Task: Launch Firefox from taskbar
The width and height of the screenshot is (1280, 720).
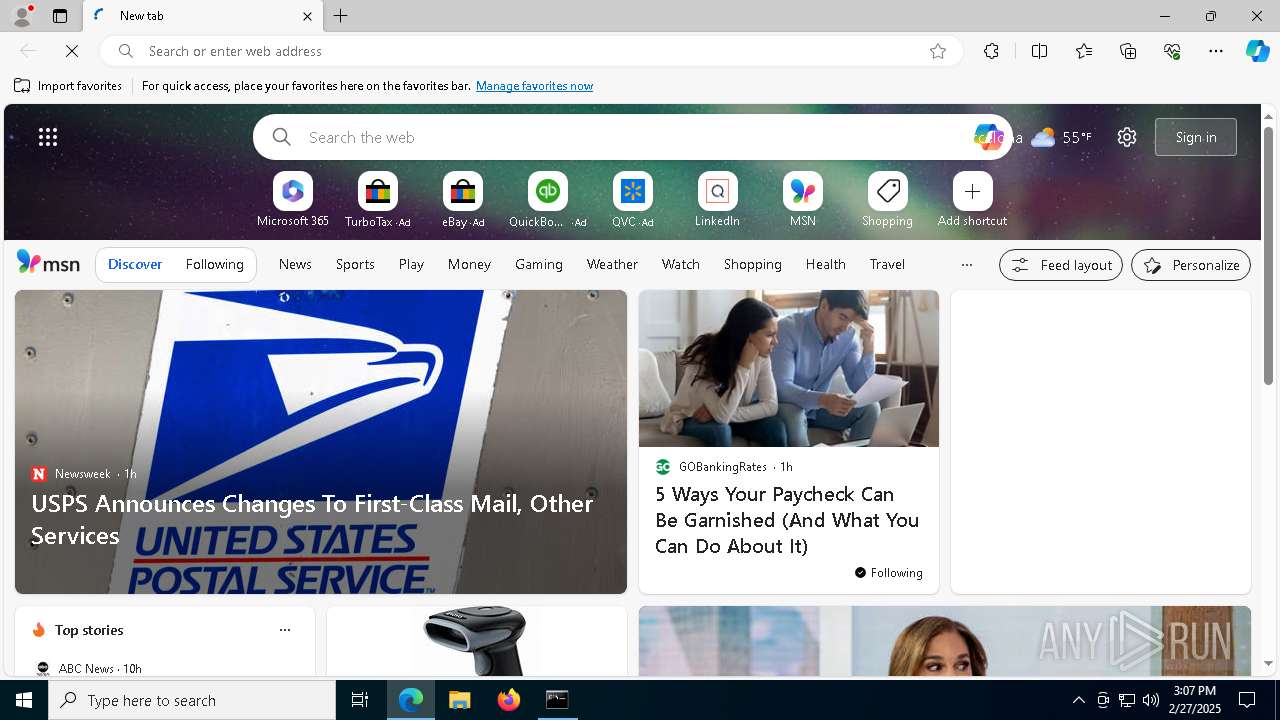Action: click(x=509, y=700)
